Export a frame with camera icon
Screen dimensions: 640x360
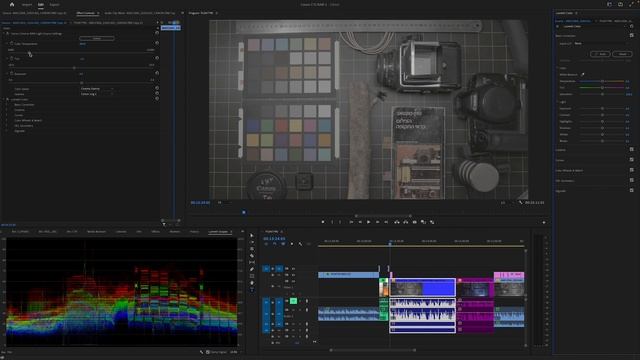(415, 222)
